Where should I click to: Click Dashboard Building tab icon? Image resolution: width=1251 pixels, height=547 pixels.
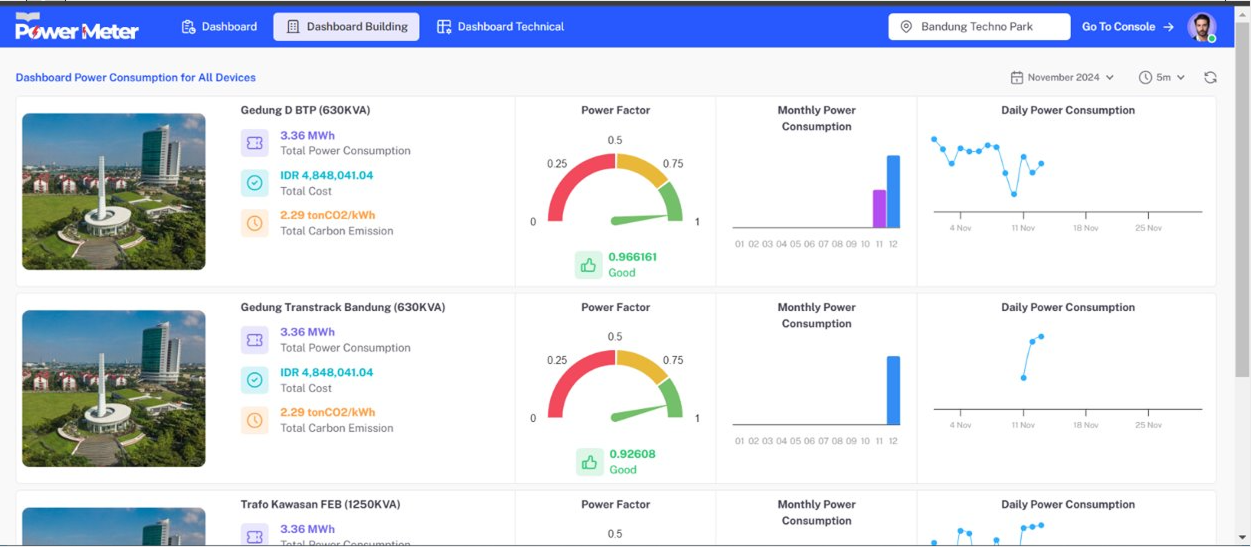293,27
